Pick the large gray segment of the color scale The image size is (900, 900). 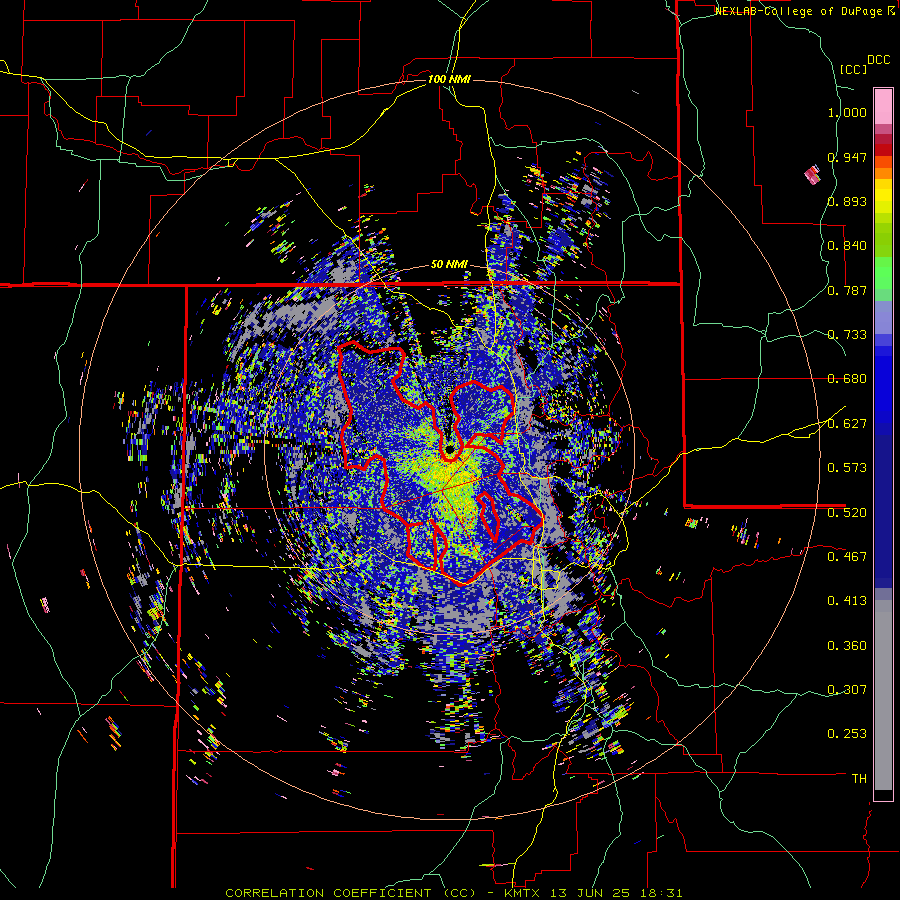tap(883, 695)
